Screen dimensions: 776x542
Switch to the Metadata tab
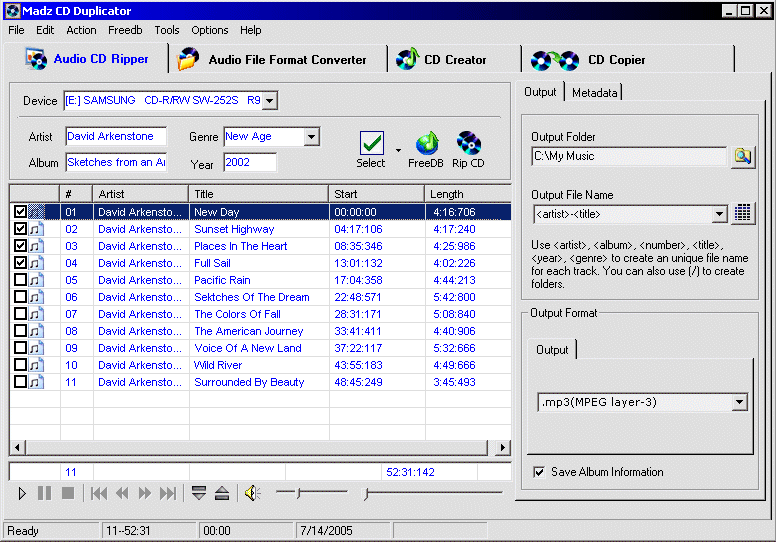594,93
